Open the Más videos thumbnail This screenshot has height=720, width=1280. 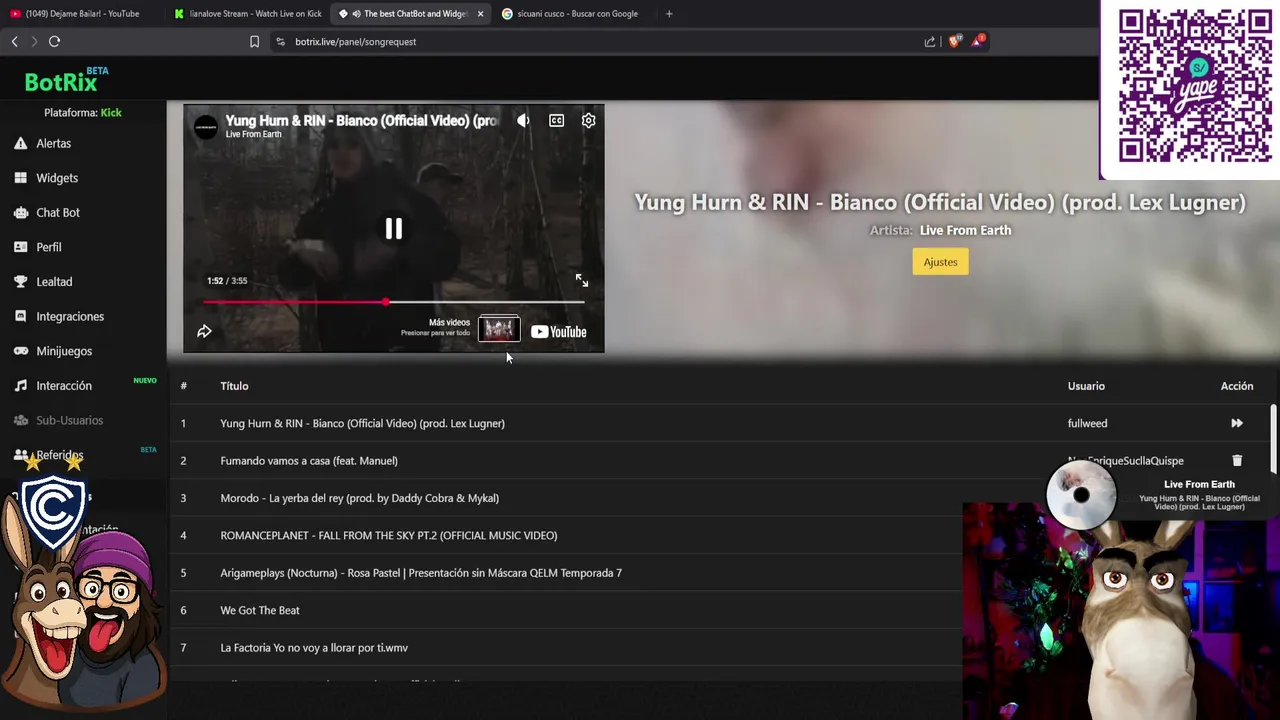(499, 329)
